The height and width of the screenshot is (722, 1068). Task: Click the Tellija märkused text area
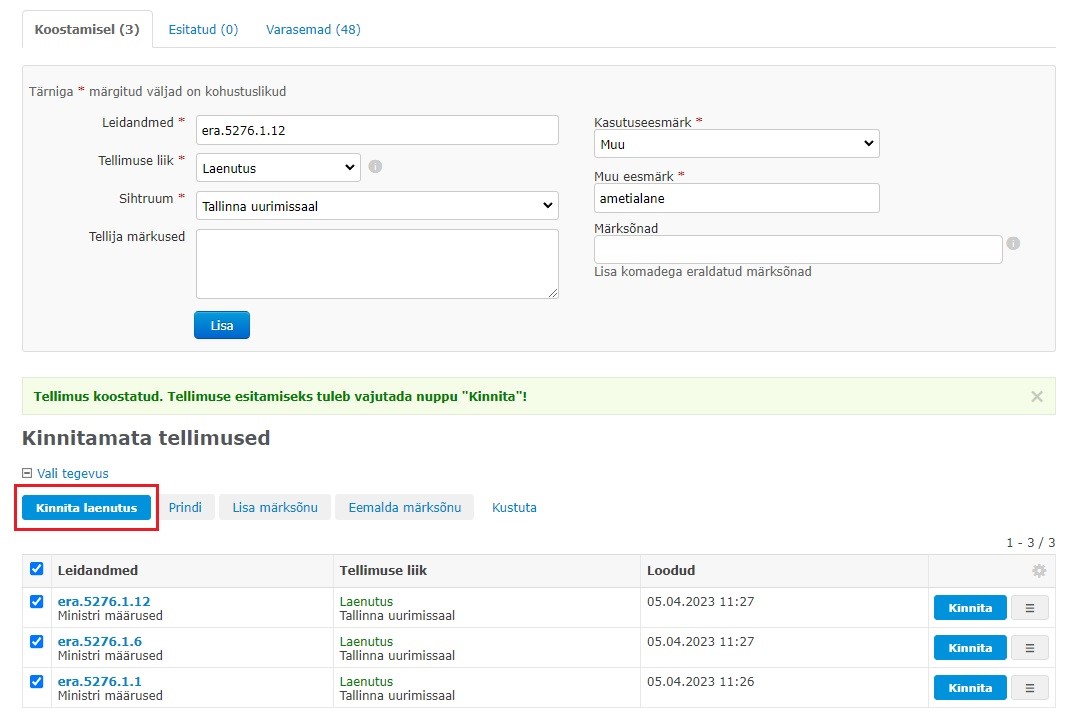click(x=377, y=264)
